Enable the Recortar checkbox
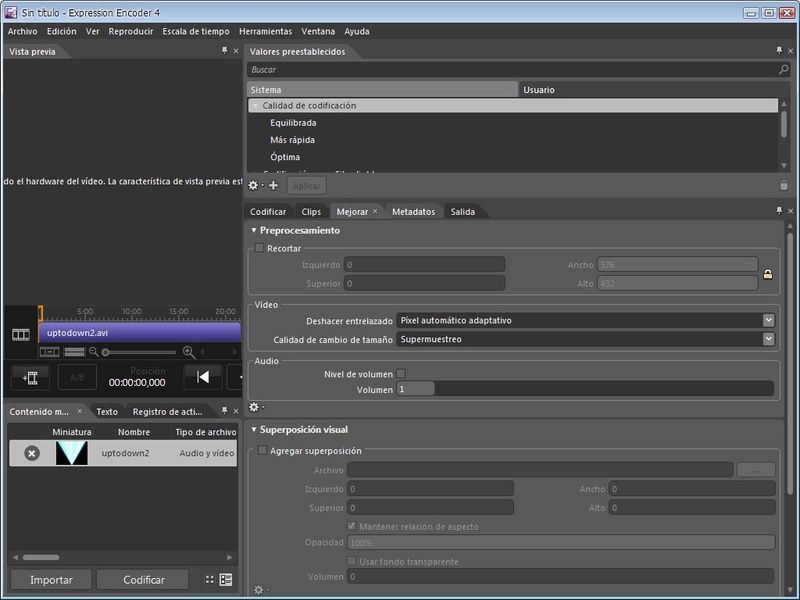 (260, 248)
